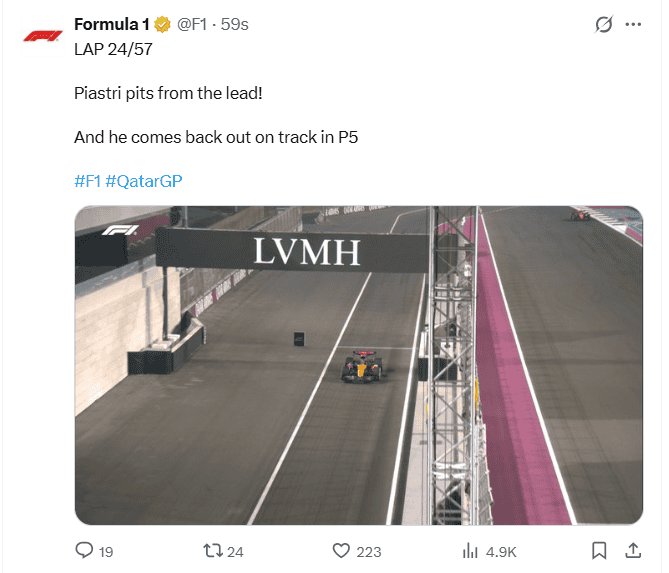Bookmark this Formula 1 post
This screenshot has width=669, height=573.
coord(598,550)
